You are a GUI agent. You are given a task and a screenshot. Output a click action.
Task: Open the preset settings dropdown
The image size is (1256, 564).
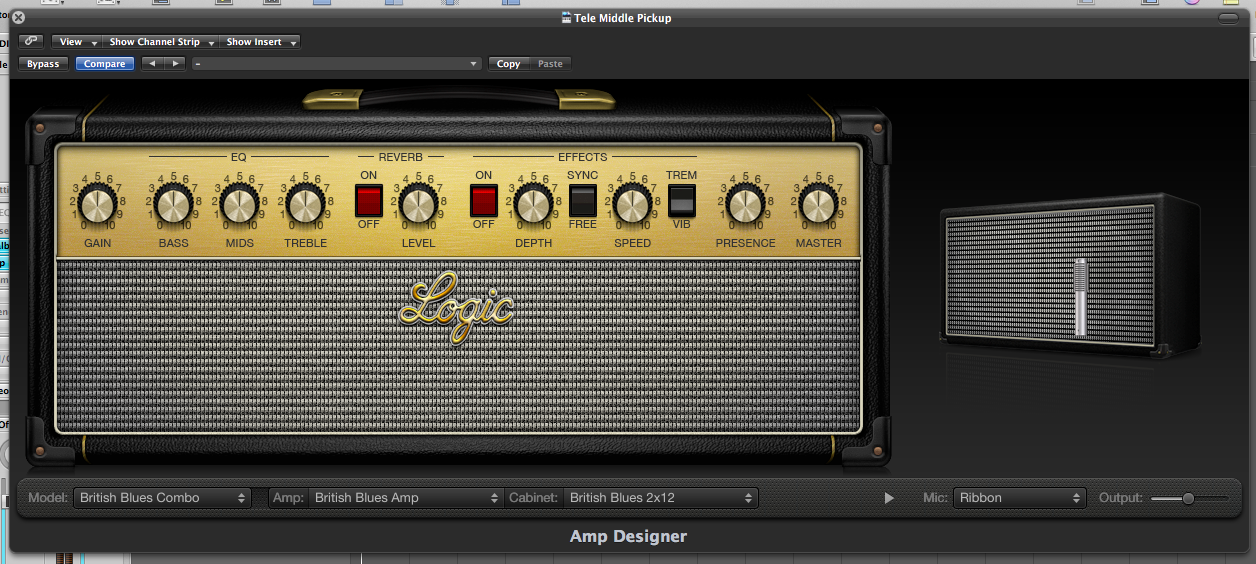(337, 64)
